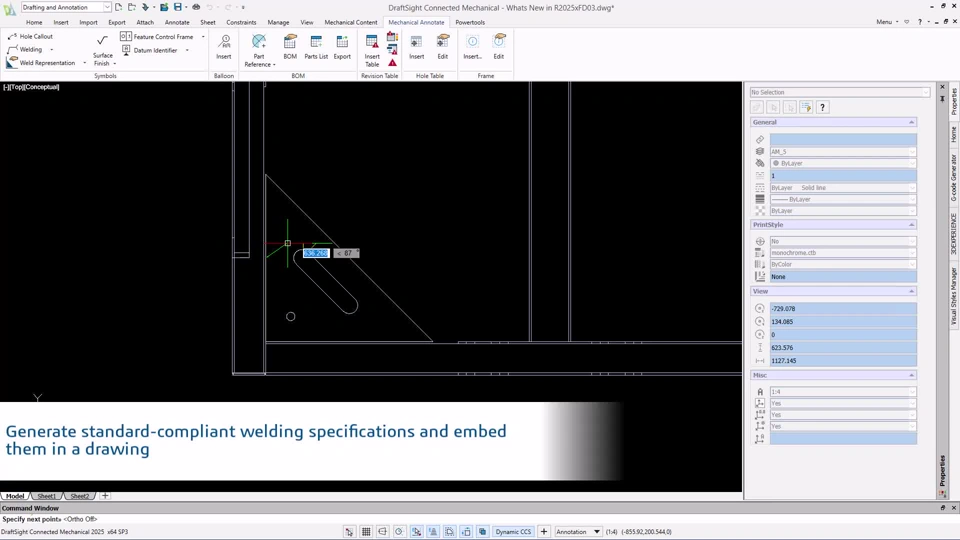This screenshot has width=960, height=540.
Task: Add a Datum Identifier symbol
Action: 149,50
